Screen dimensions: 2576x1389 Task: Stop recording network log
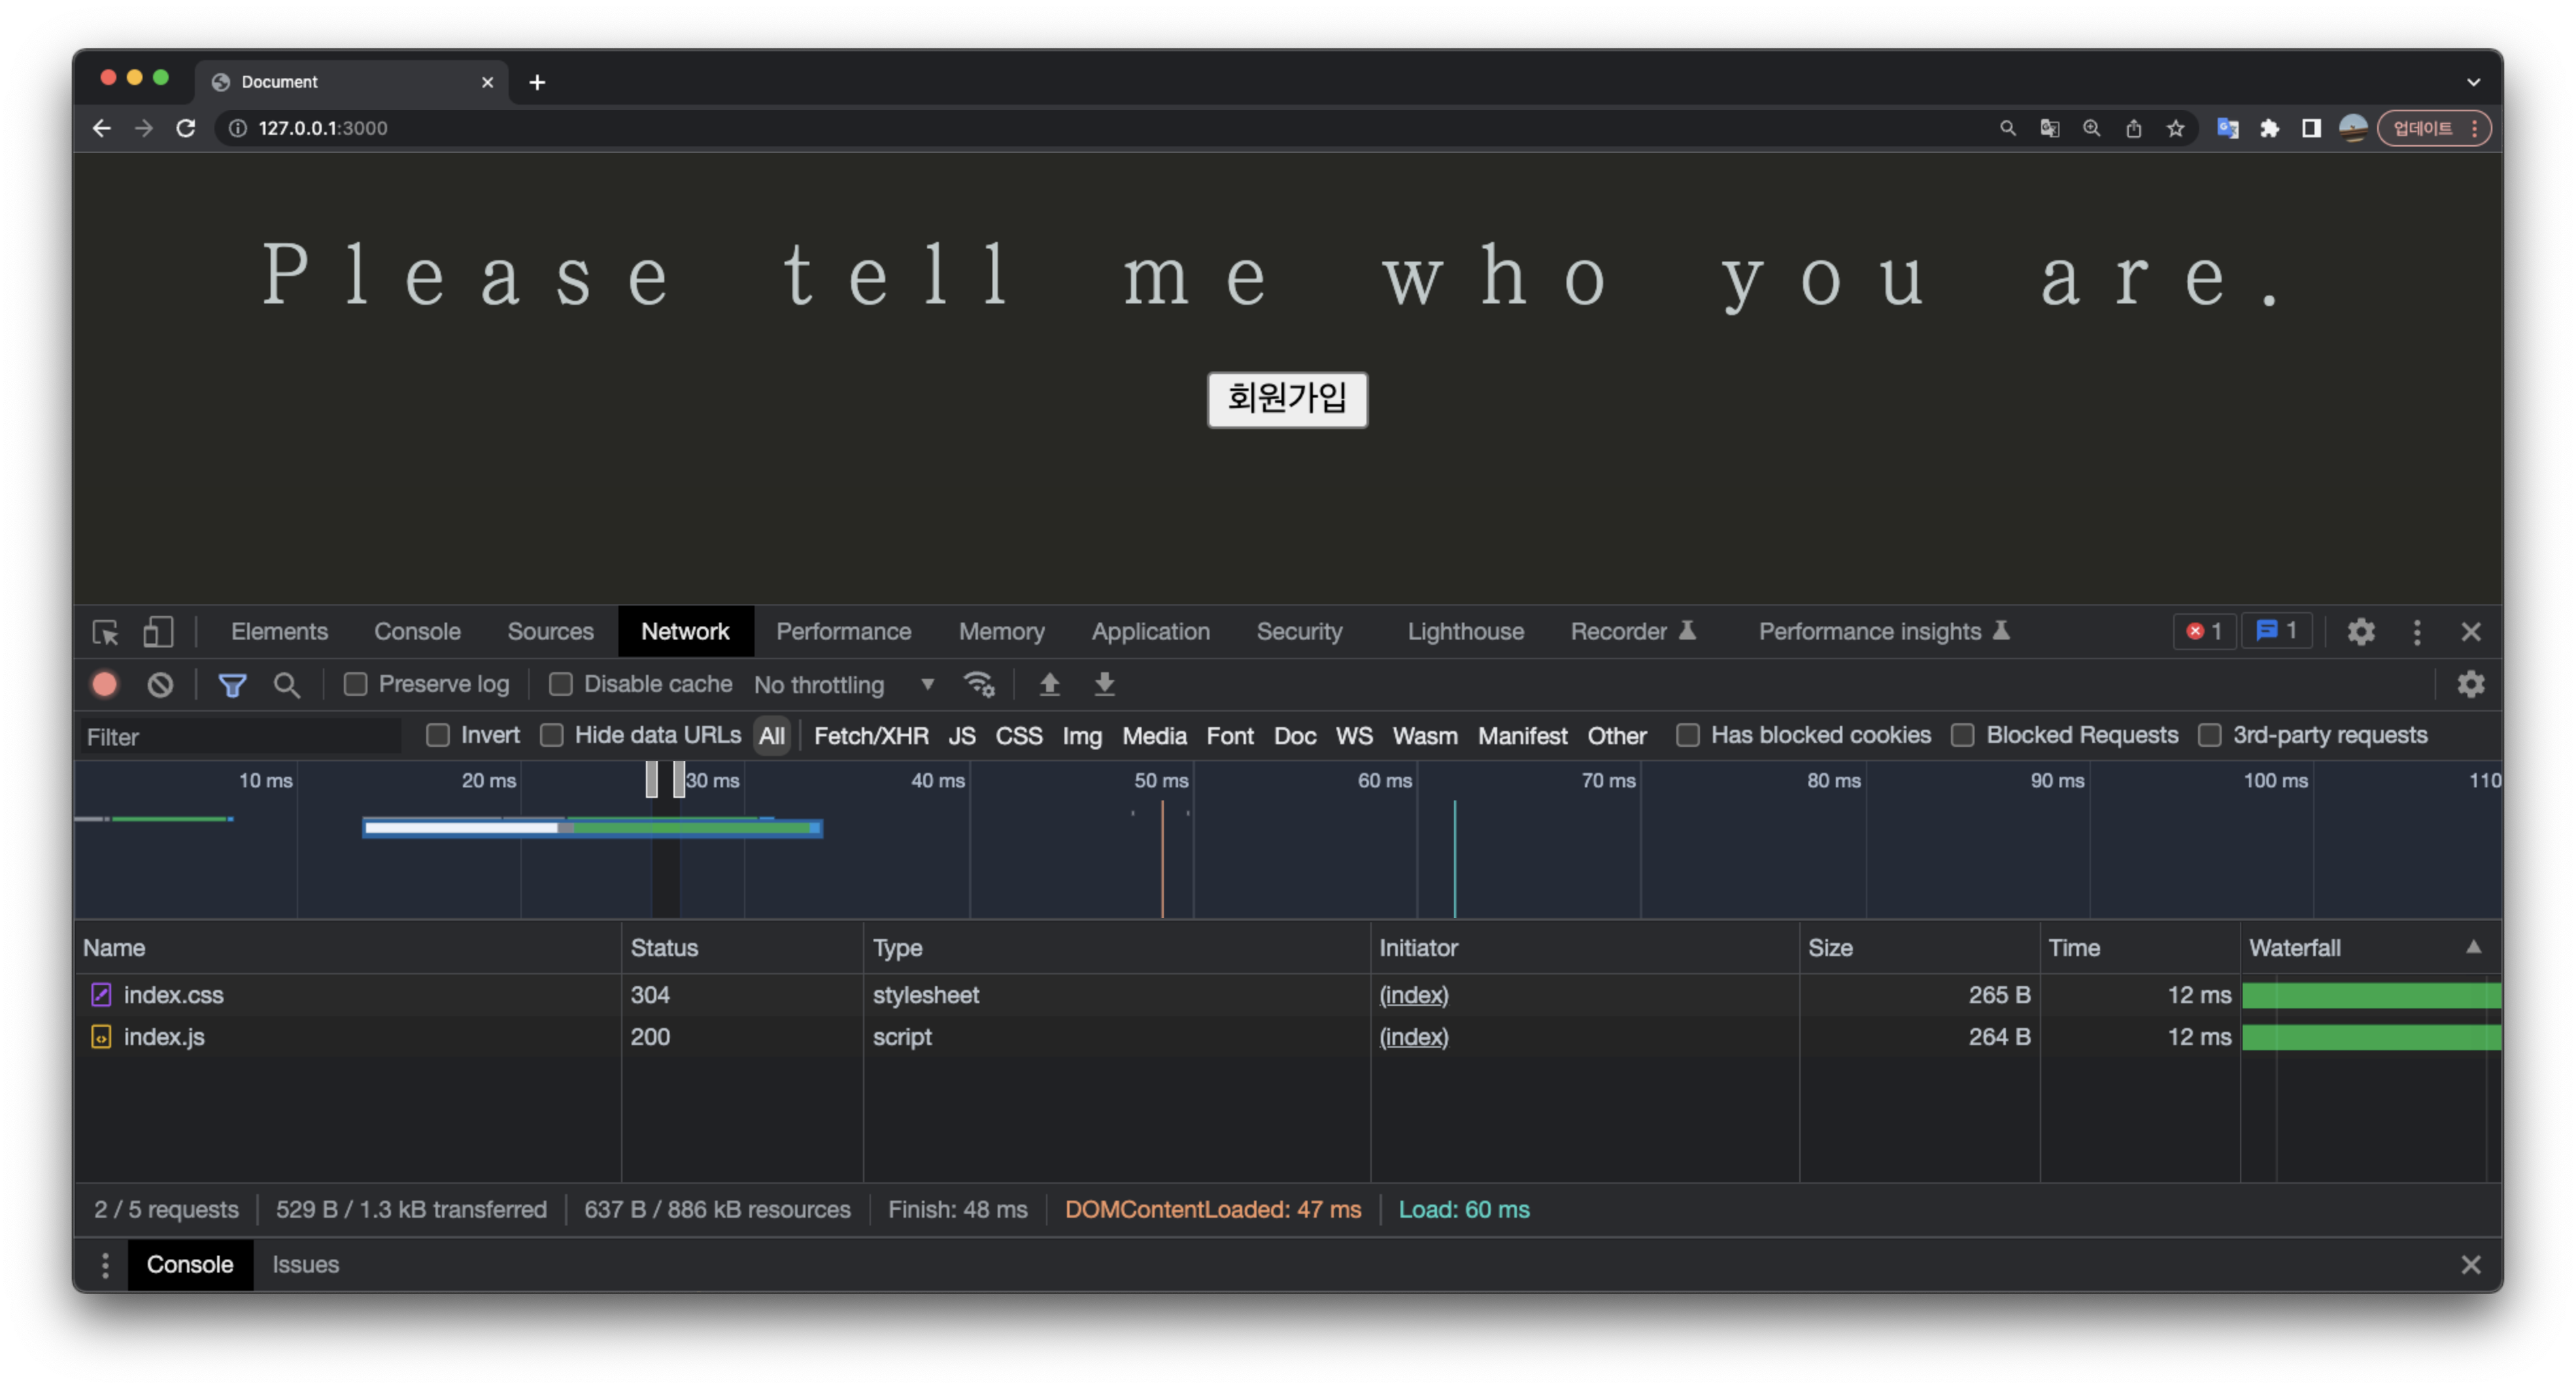pos(105,684)
